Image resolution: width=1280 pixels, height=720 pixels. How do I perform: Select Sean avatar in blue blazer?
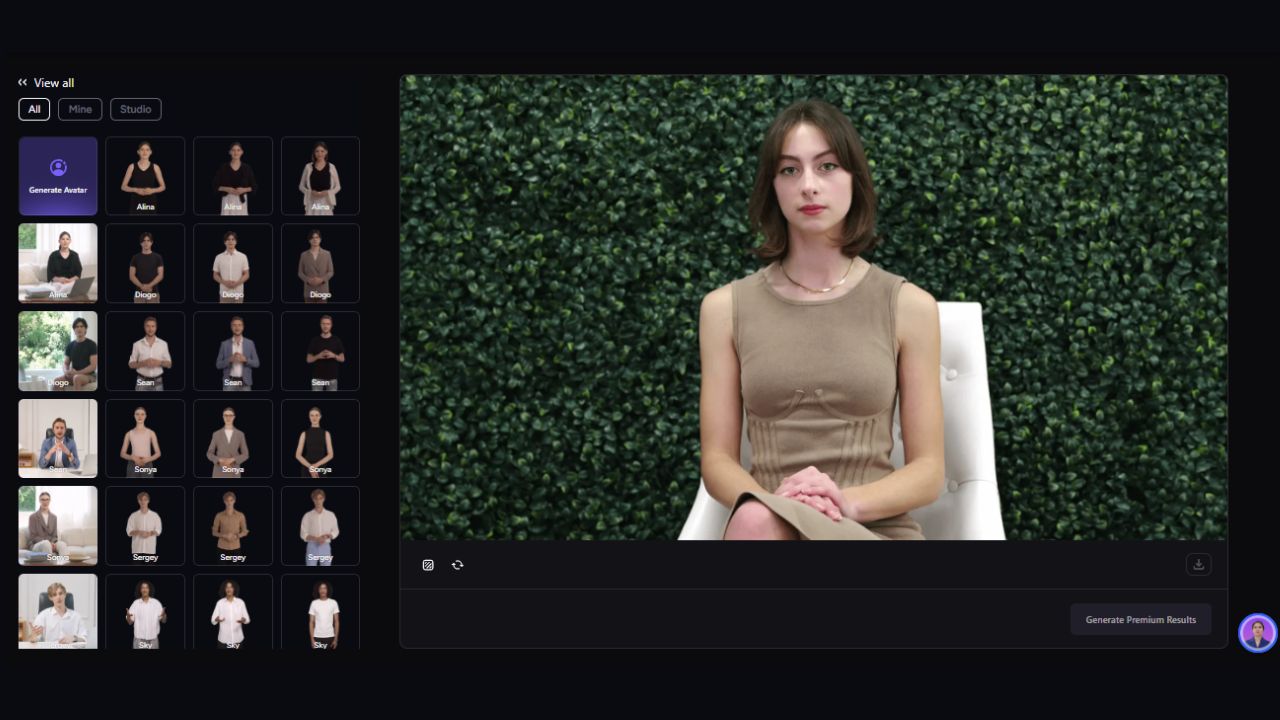coord(233,351)
